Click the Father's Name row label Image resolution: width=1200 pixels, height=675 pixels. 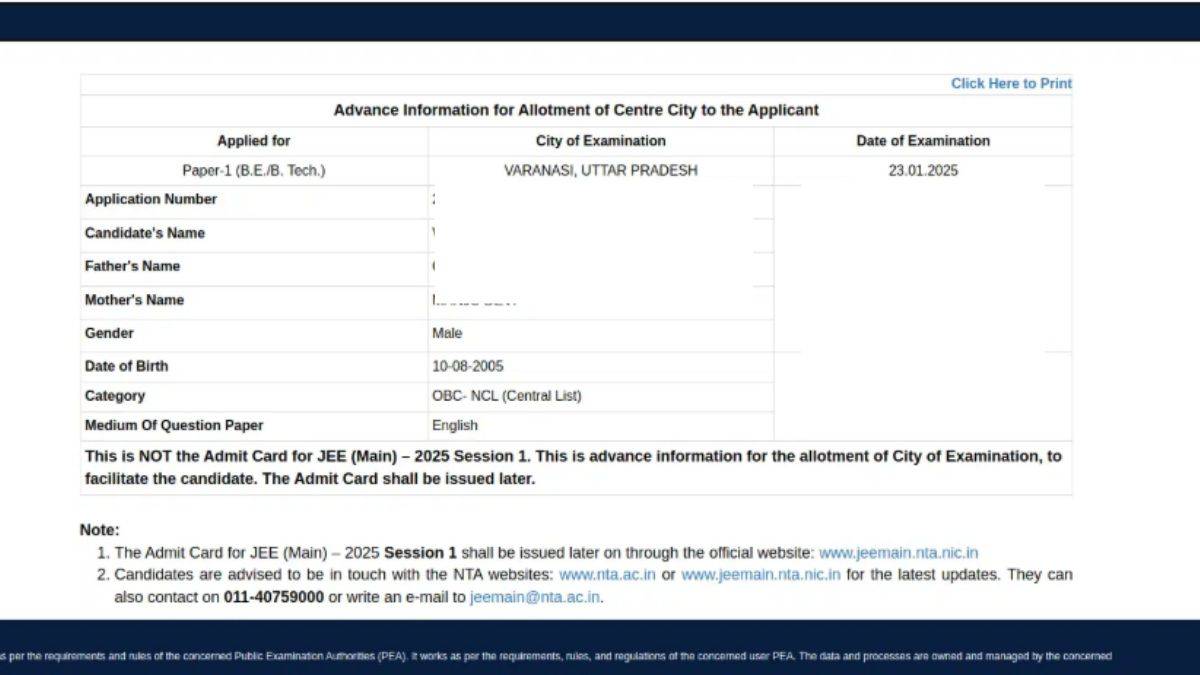click(x=131, y=266)
